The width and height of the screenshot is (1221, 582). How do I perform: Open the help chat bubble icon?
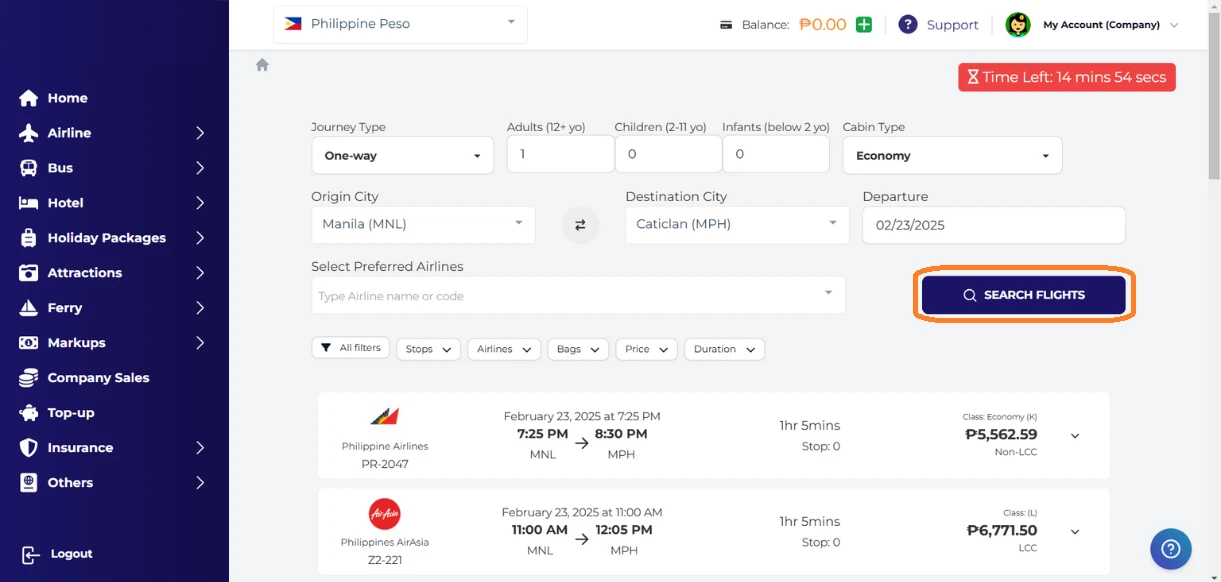coord(1170,548)
